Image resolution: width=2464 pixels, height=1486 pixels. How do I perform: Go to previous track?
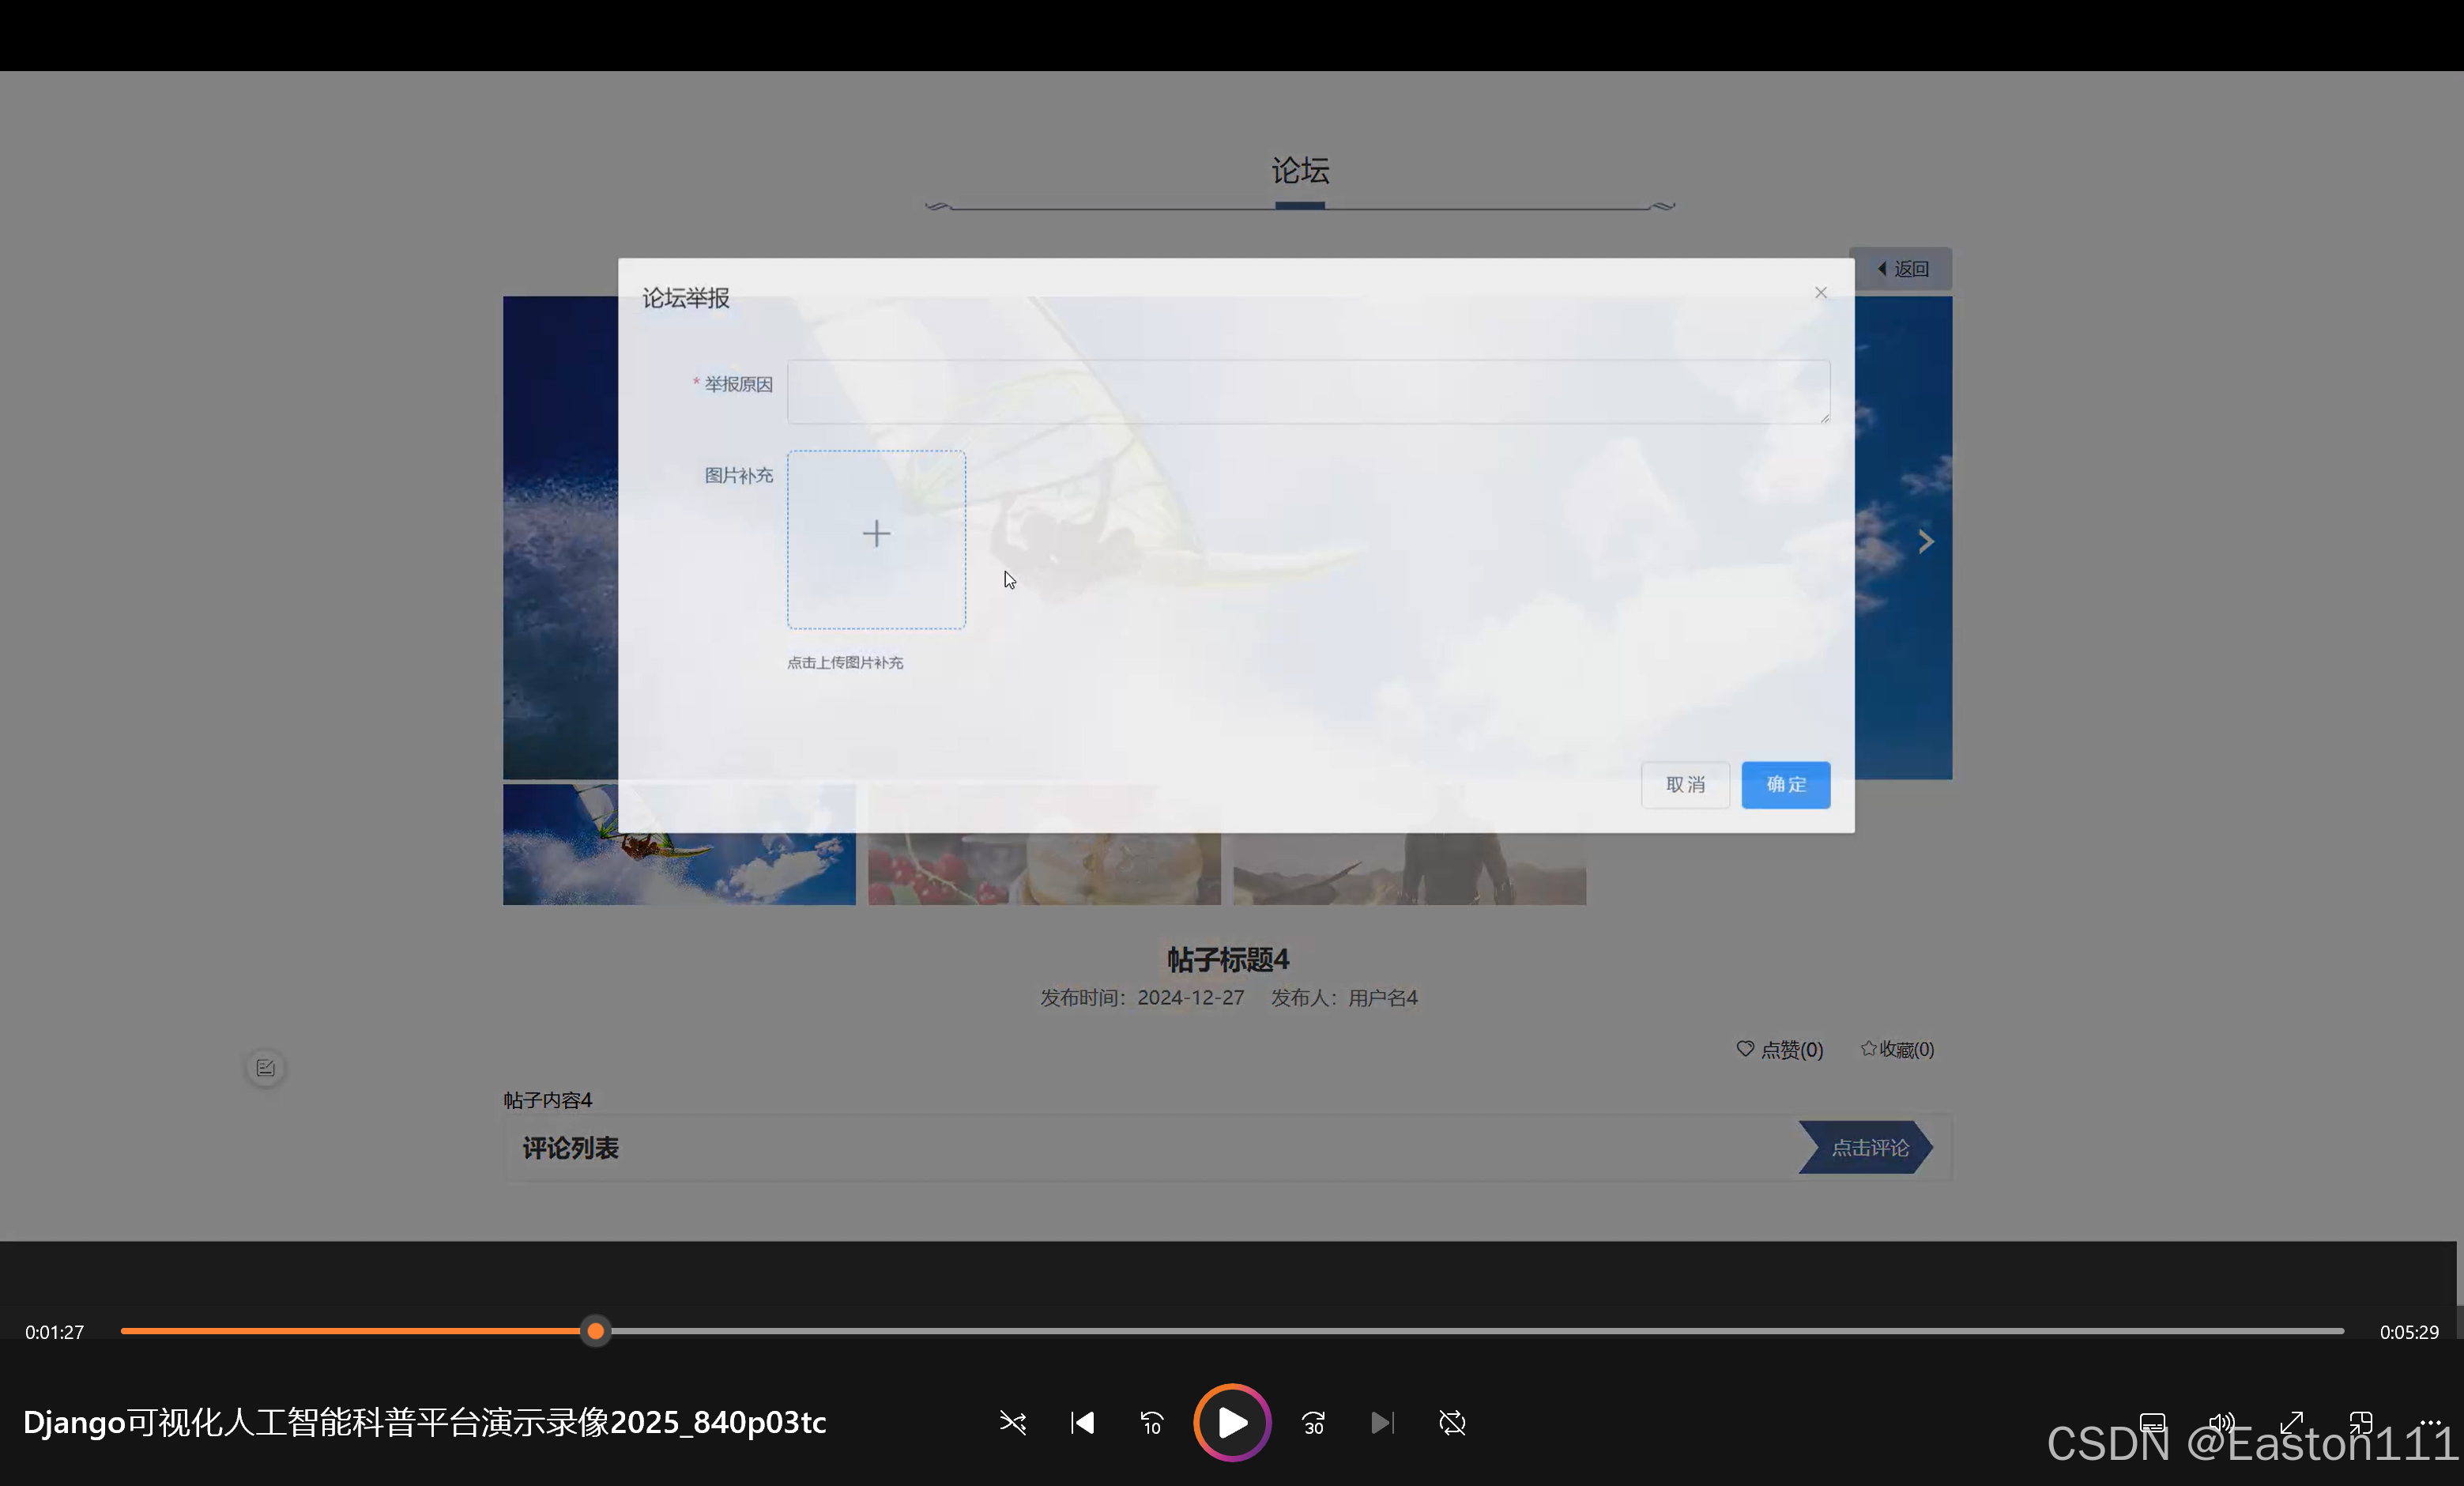(1082, 1422)
